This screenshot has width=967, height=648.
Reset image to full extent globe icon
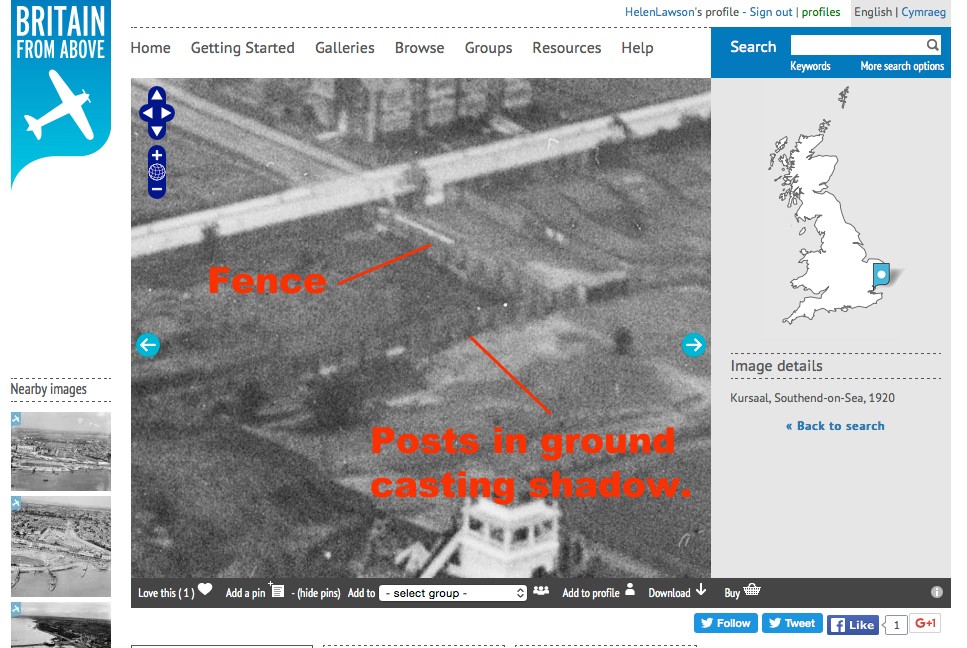(157, 172)
